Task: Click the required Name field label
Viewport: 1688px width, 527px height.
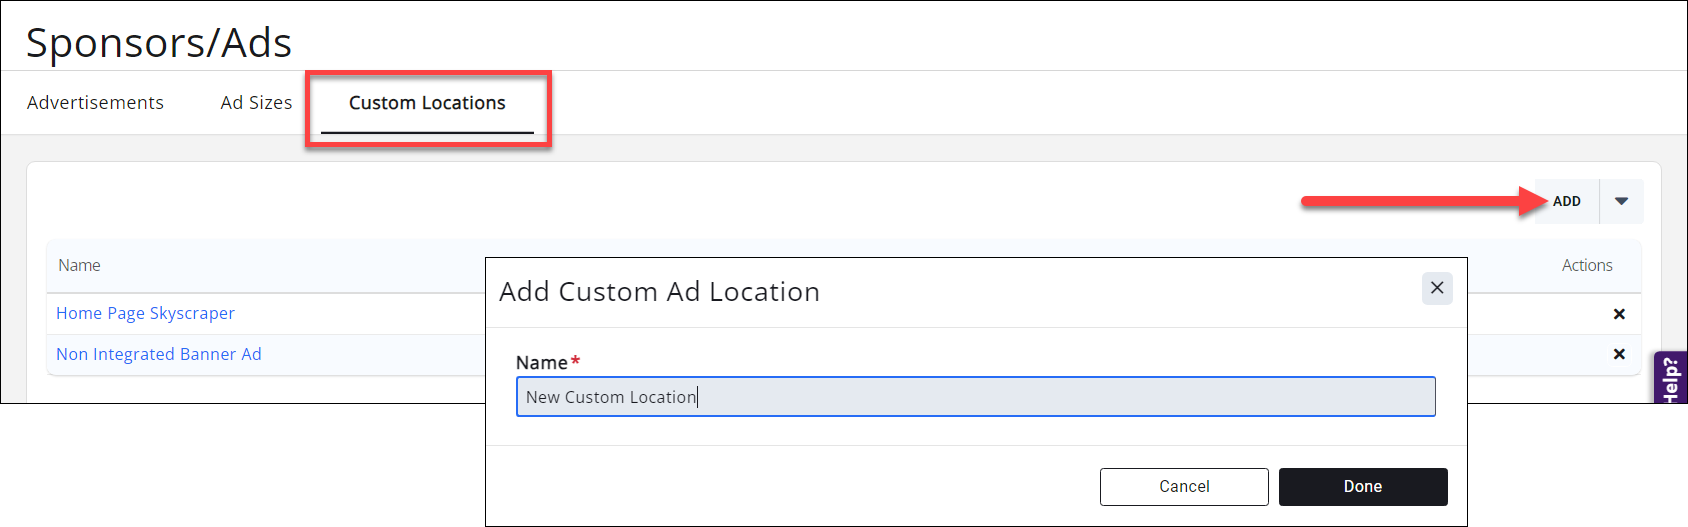Action: coord(541,363)
